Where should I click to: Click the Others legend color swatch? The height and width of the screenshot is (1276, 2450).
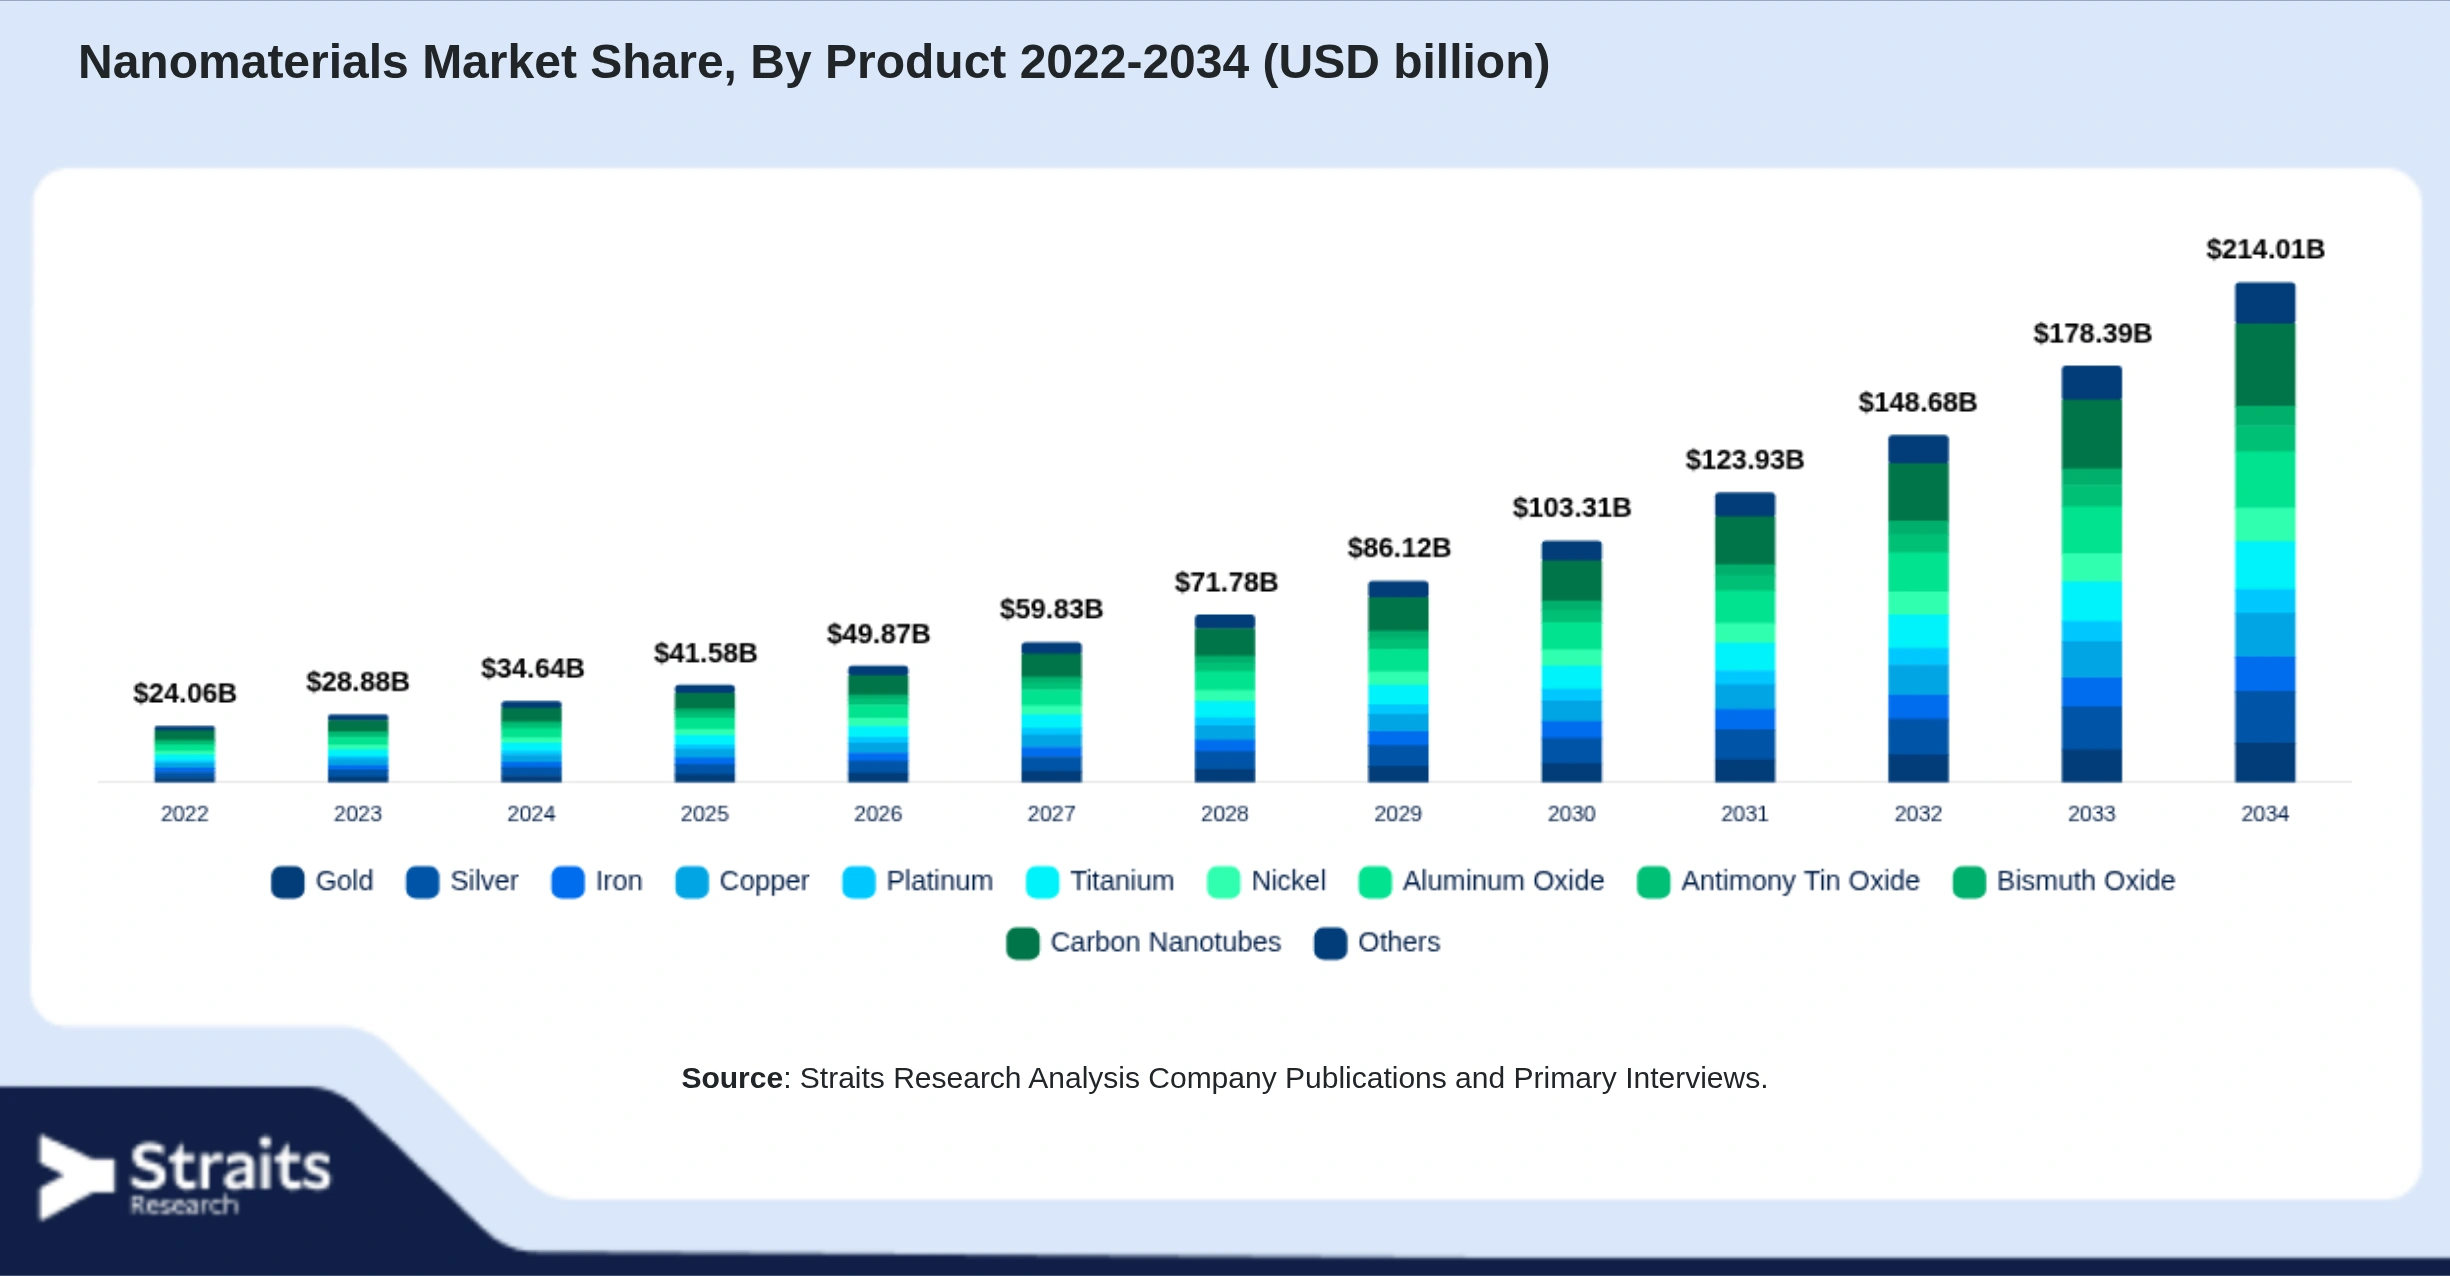pyautogui.click(x=1331, y=943)
